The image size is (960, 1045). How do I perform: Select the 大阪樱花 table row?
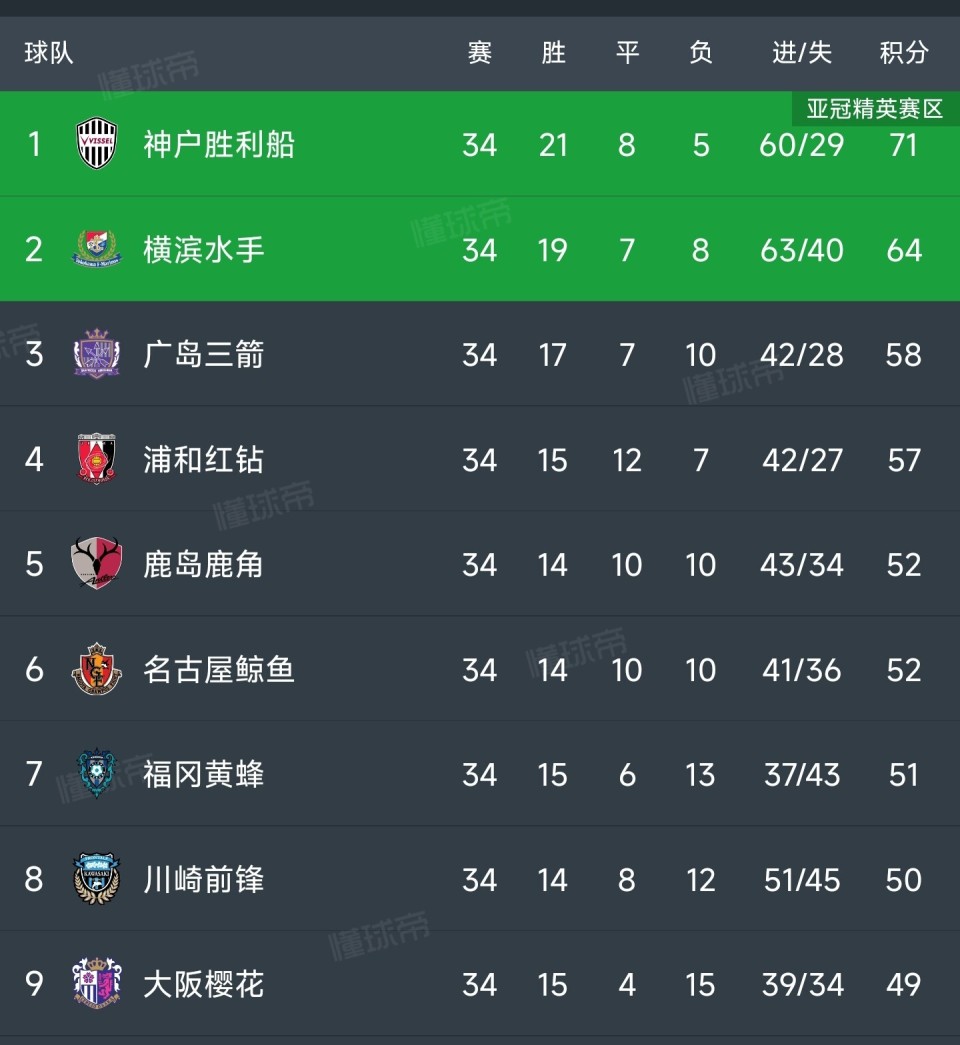[x=480, y=985]
